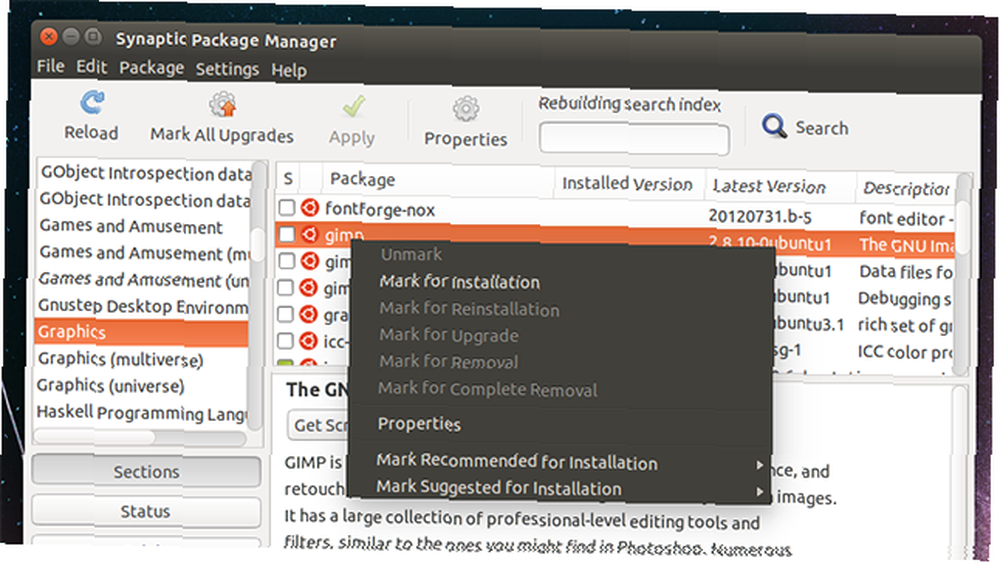Tick the checkbox for the gimp package

(x=287, y=235)
